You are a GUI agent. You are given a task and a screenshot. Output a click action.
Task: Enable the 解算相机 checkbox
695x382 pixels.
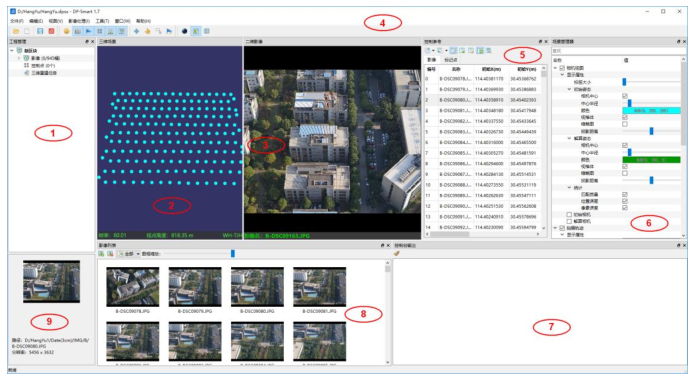pyautogui.click(x=569, y=221)
